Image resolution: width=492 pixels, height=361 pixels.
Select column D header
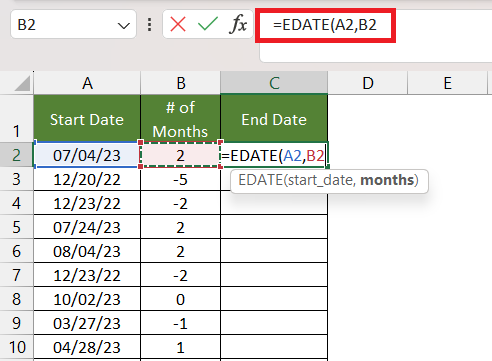(368, 83)
